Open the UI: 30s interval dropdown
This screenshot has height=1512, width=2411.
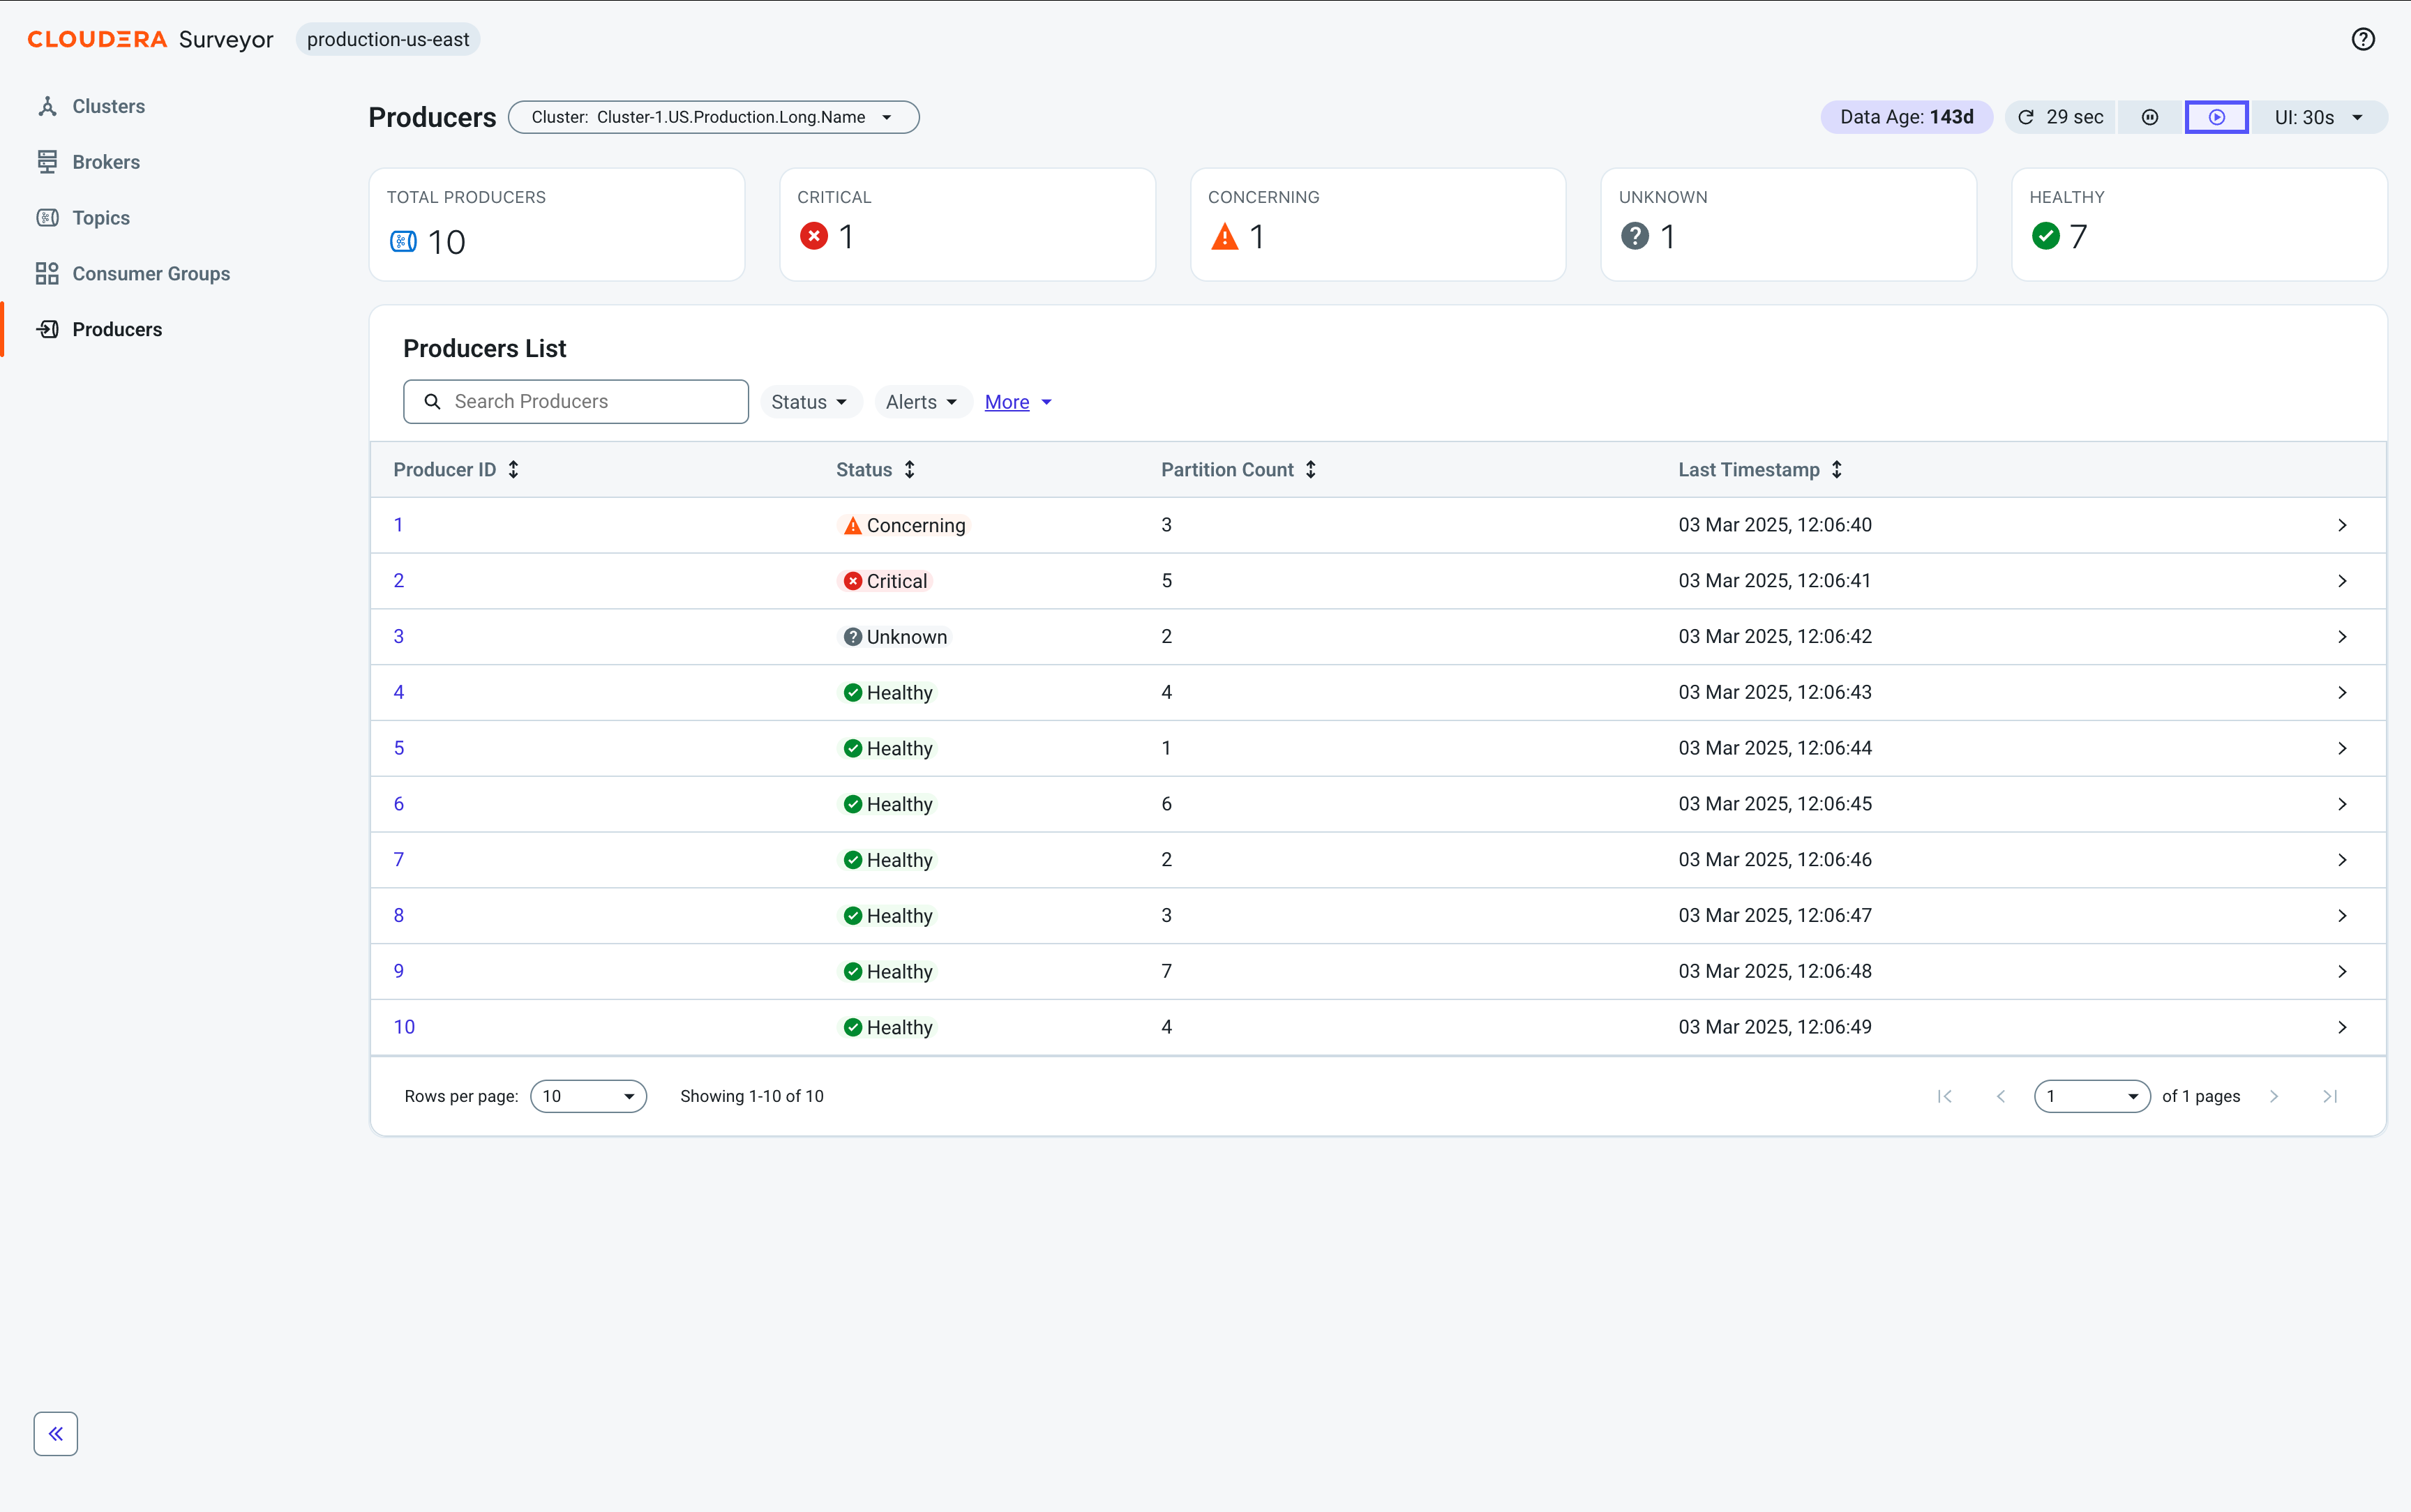tap(2319, 117)
